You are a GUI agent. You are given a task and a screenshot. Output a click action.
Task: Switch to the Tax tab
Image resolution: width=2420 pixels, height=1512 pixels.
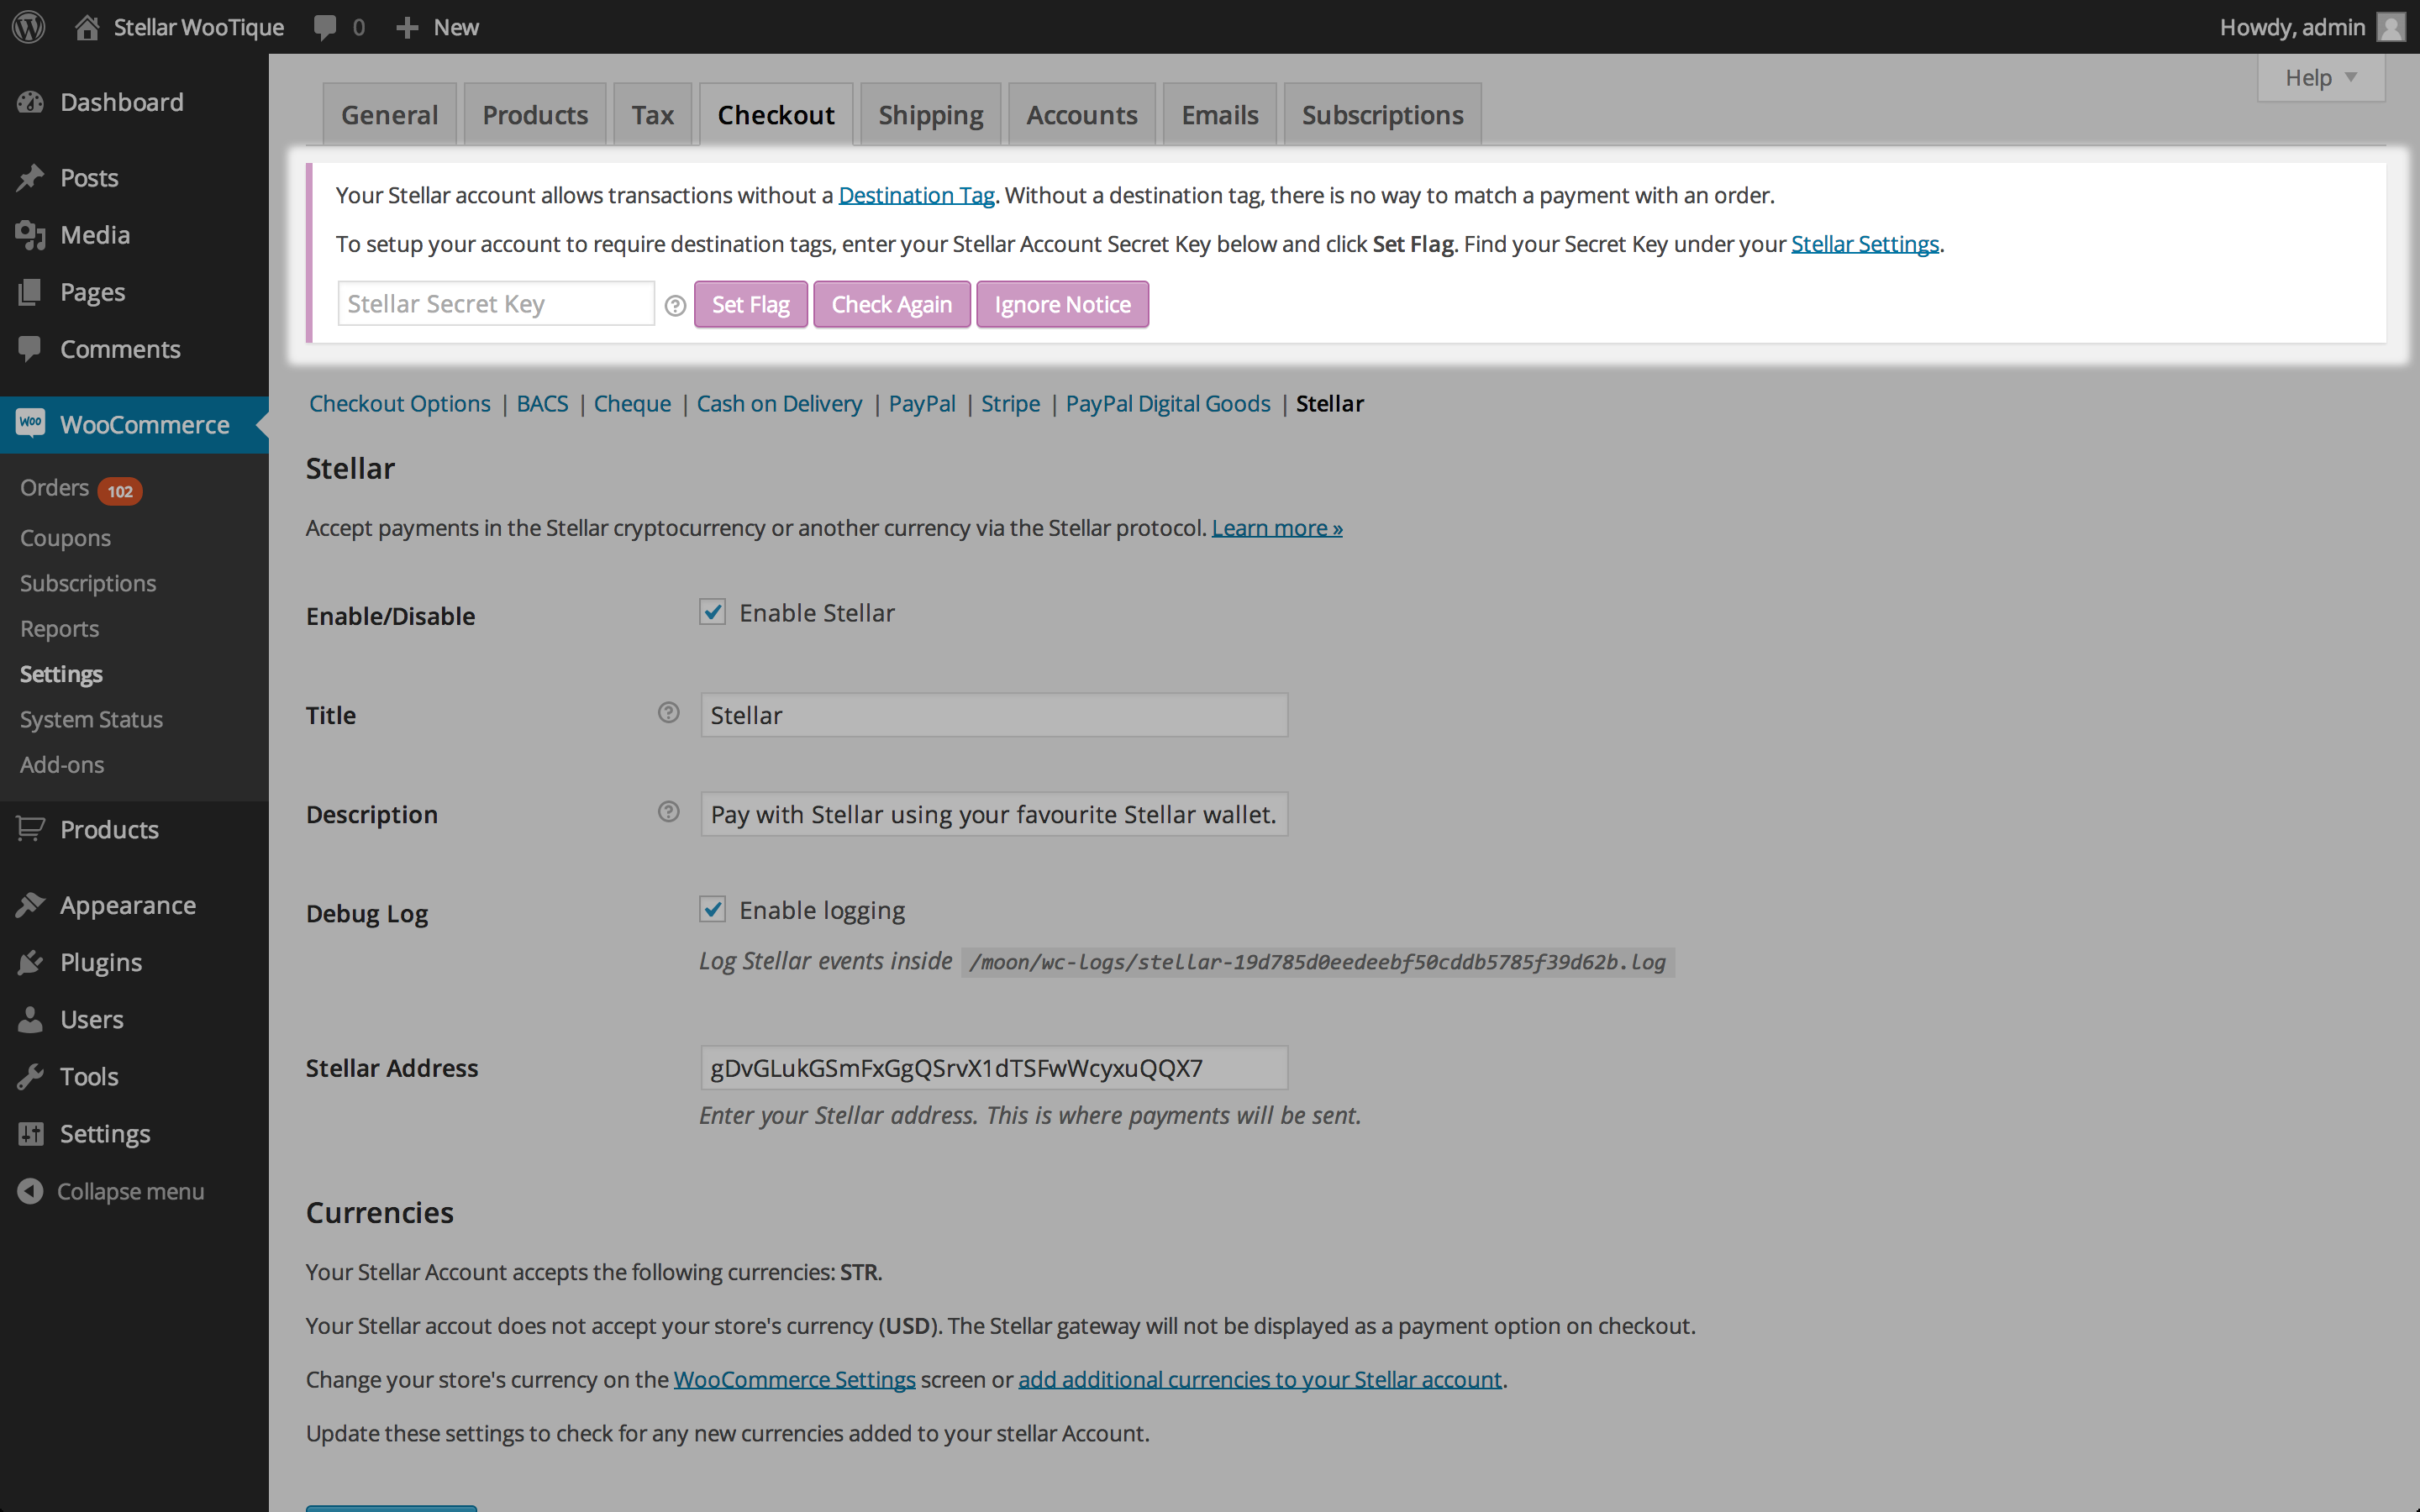coord(652,115)
